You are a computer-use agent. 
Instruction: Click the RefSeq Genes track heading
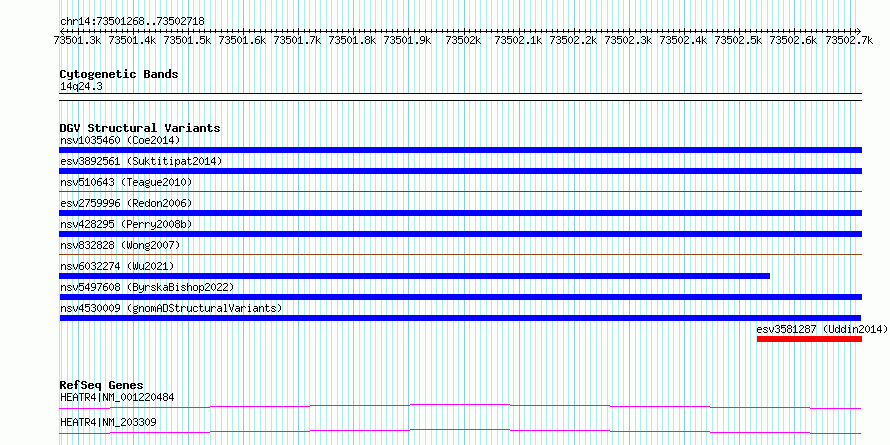tap(101, 386)
